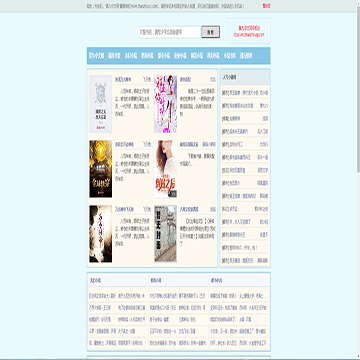Open the title link beside the pink manga cover

coord(185,80)
